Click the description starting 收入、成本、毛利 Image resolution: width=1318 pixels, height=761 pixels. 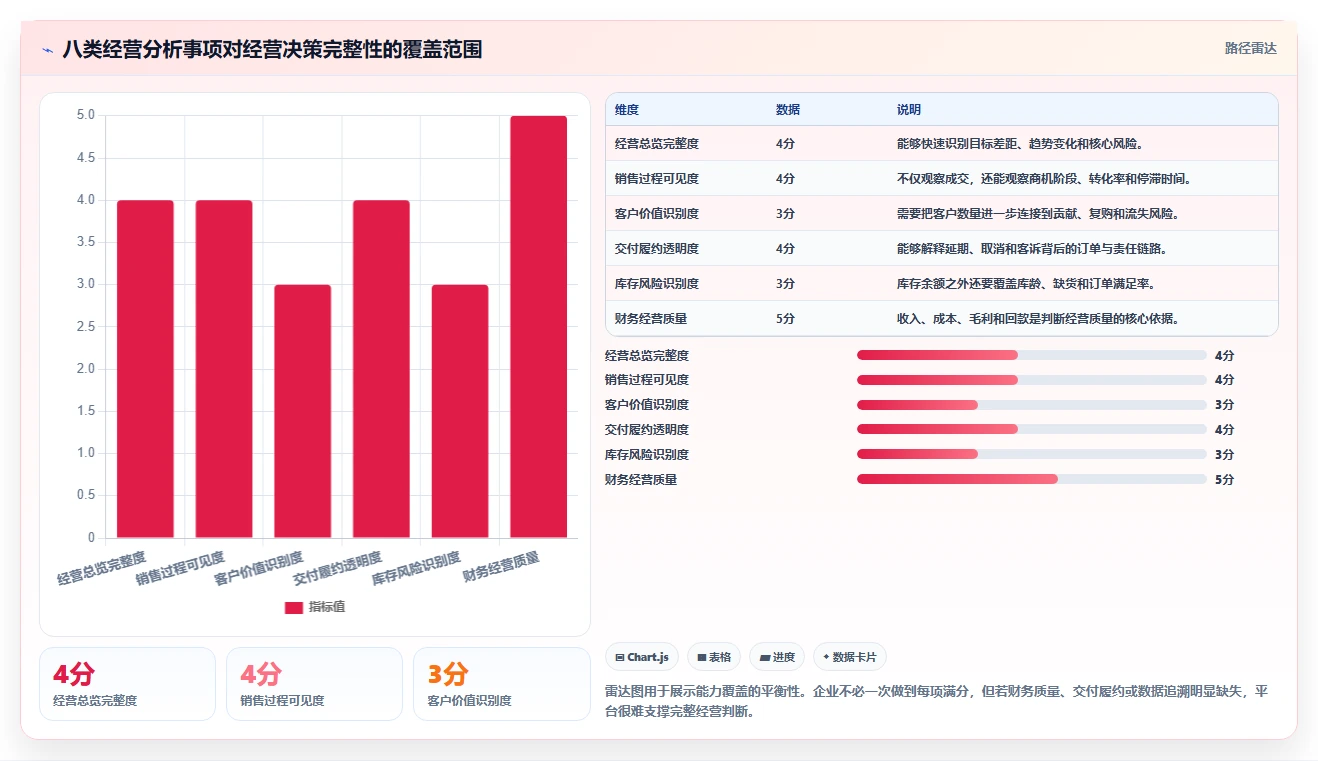1038,319
